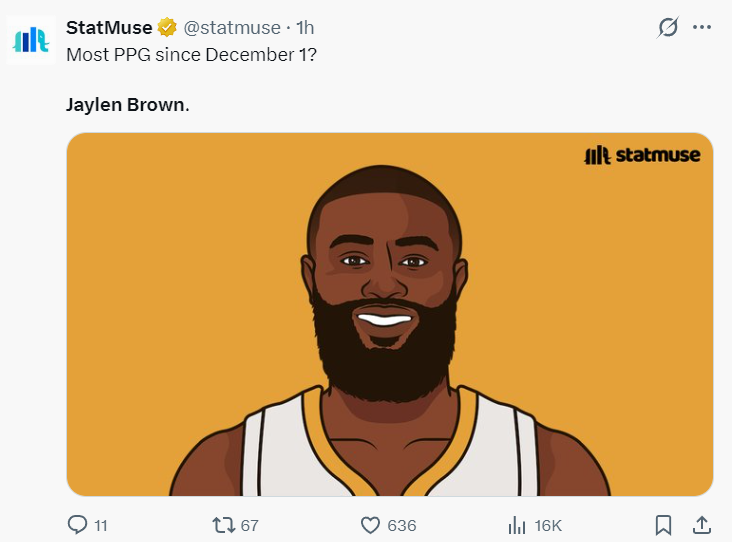This screenshot has height=542, width=732.
Task: Open the share post menu
Action: pos(702,525)
